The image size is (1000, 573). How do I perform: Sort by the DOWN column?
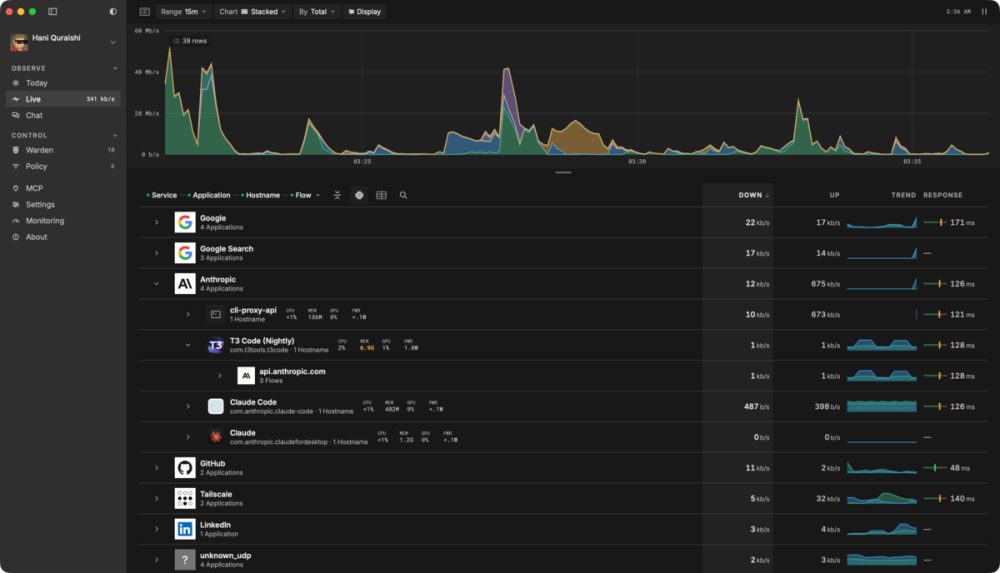[753, 195]
